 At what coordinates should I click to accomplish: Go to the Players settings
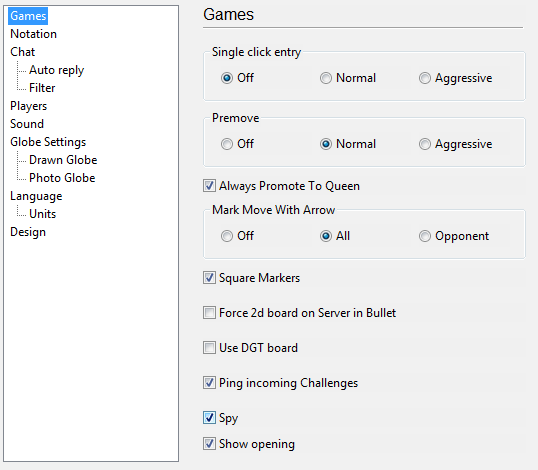click(28, 106)
